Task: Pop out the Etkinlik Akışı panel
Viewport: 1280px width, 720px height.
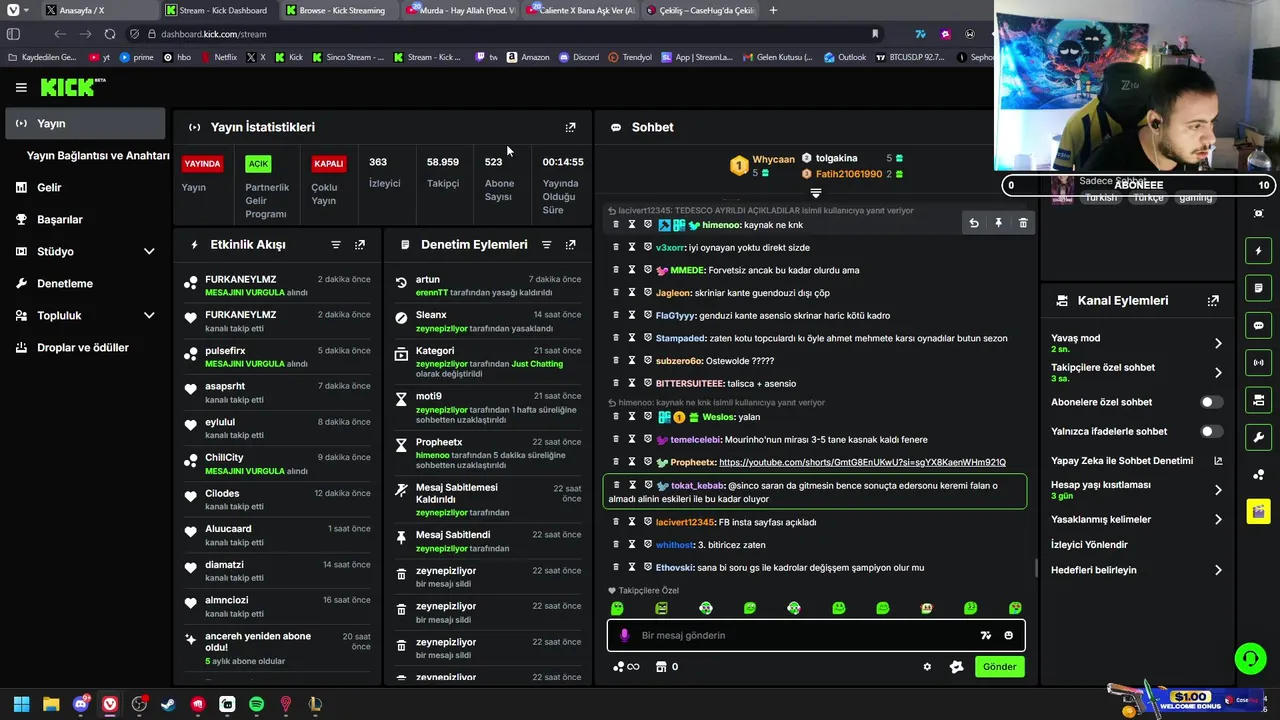Action: [x=360, y=244]
